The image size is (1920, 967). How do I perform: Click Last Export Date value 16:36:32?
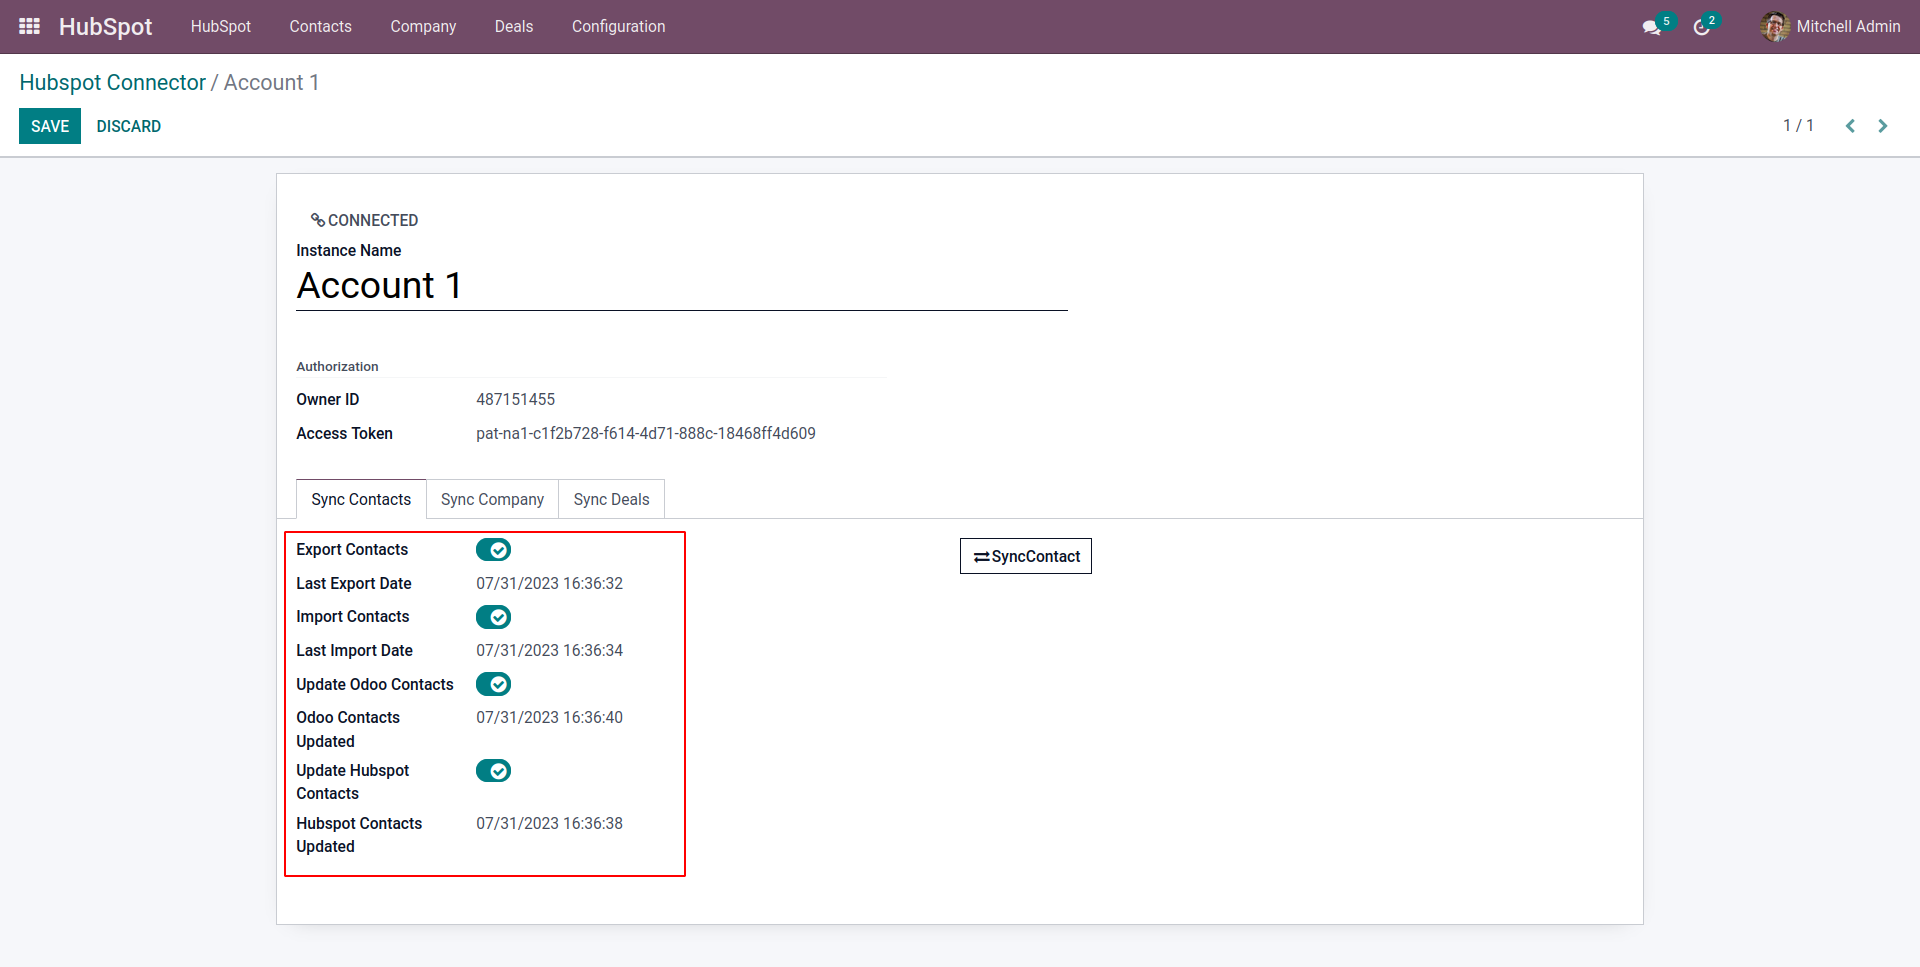click(x=550, y=584)
